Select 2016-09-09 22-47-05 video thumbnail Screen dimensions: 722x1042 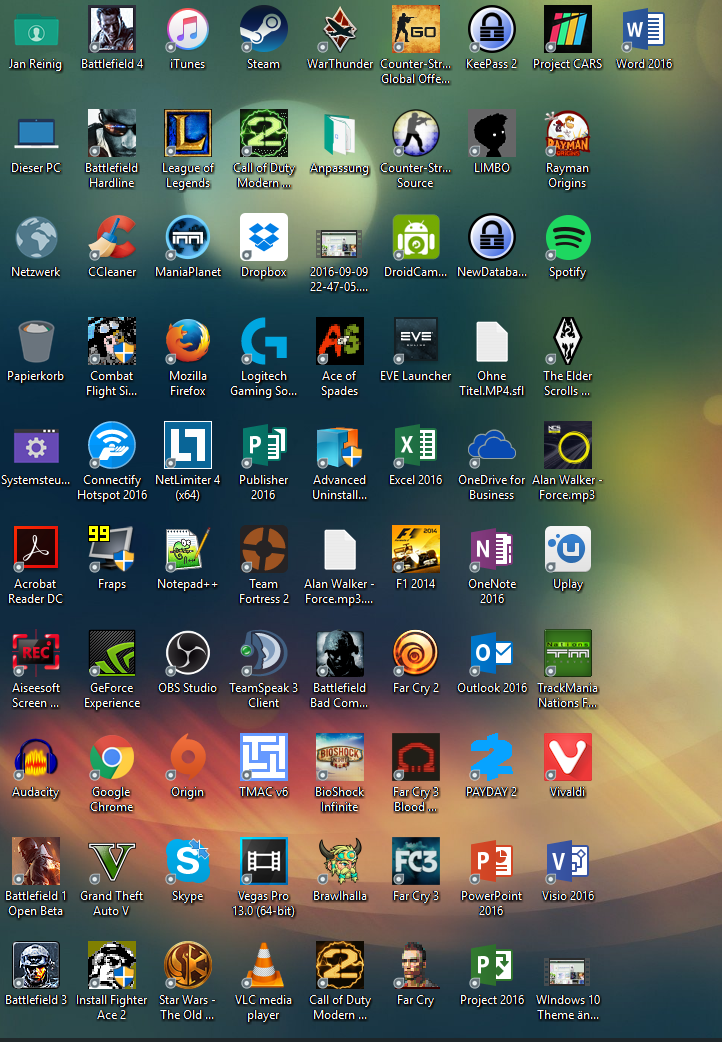click(x=340, y=243)
